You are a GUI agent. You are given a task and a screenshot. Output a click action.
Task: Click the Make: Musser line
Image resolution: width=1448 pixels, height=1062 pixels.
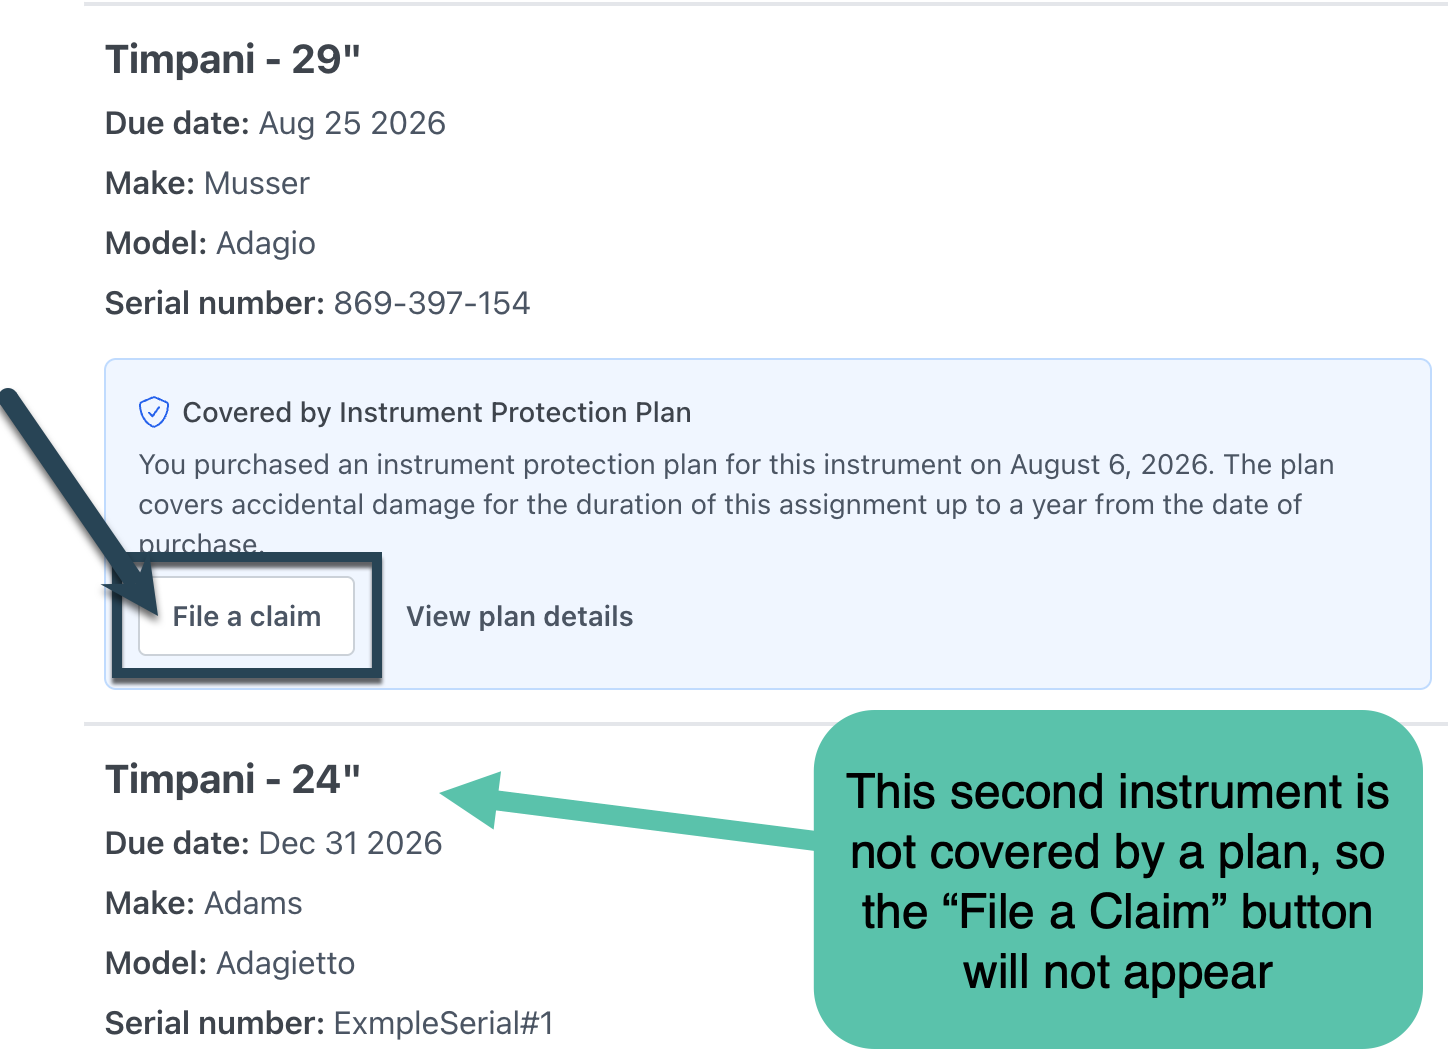click(x=207, y=183)
